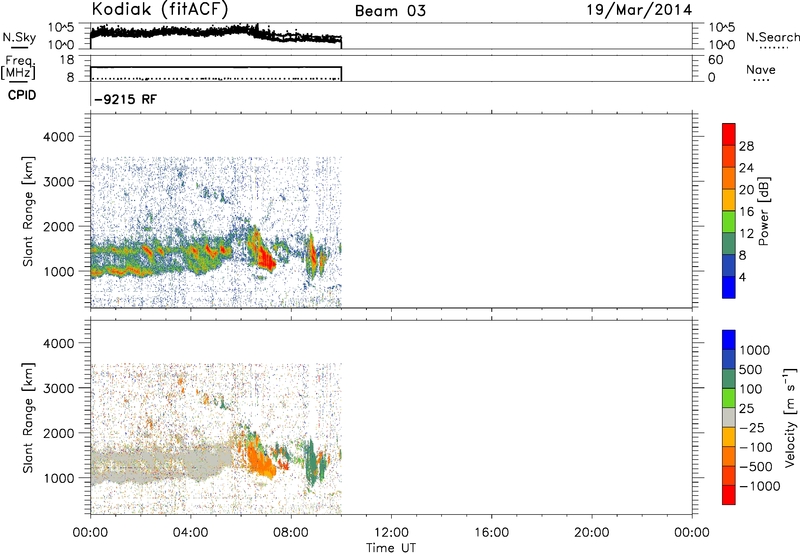Click the "N.Sky" axis label
The width and height of the screenshot is (800, 554).
(x=19, y=37)
